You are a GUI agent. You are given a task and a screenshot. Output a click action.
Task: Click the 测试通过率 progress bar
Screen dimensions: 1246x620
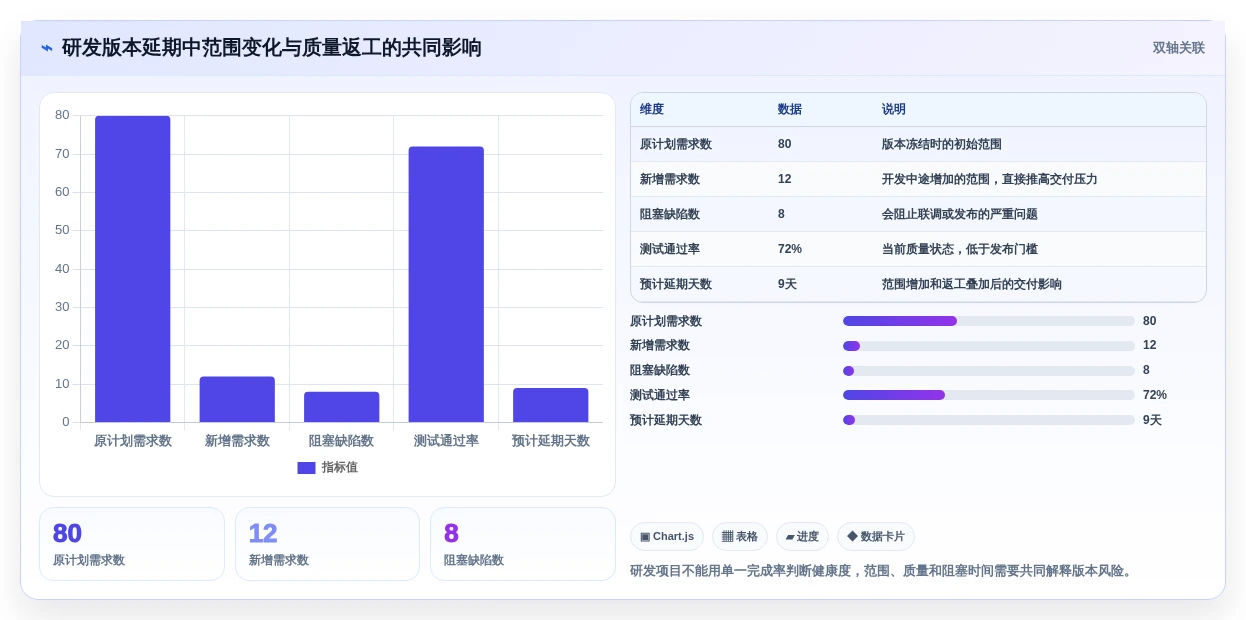pyautogui.click(x=989, y=395)
